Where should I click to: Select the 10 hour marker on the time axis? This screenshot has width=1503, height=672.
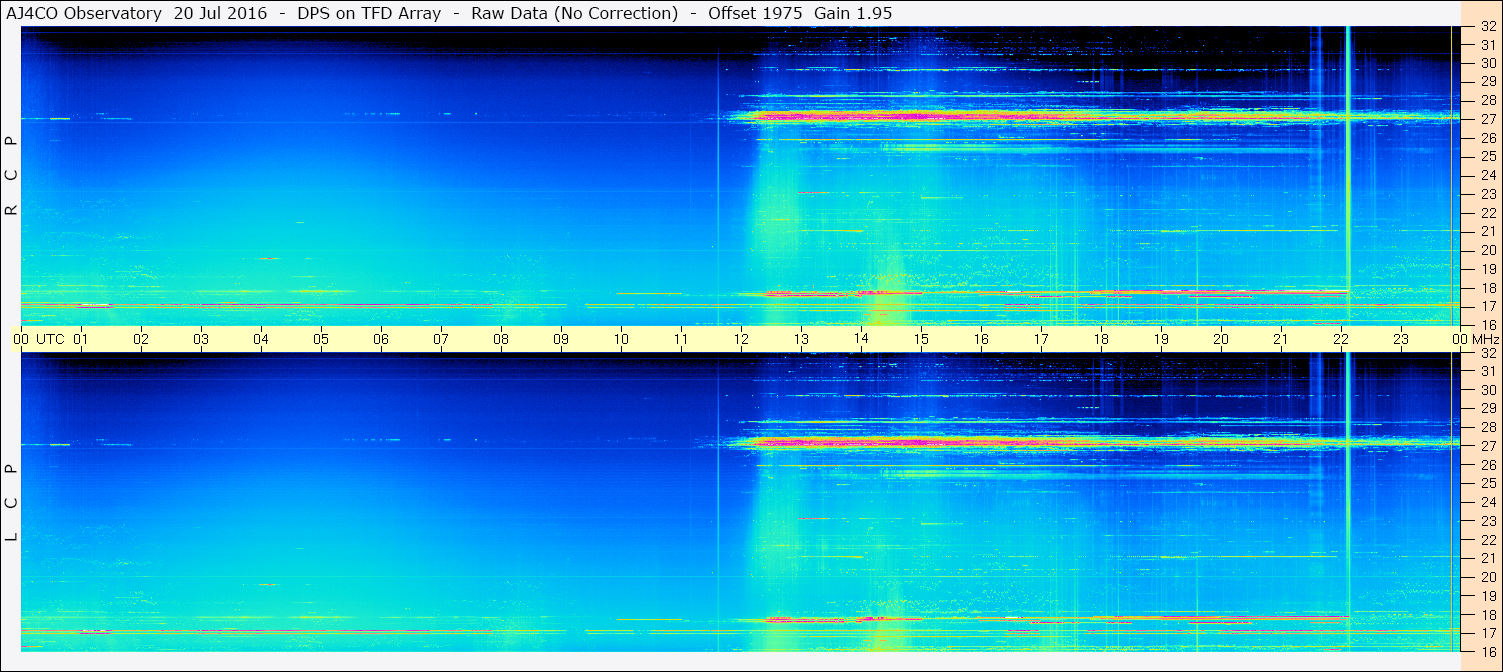coord(621,339)
